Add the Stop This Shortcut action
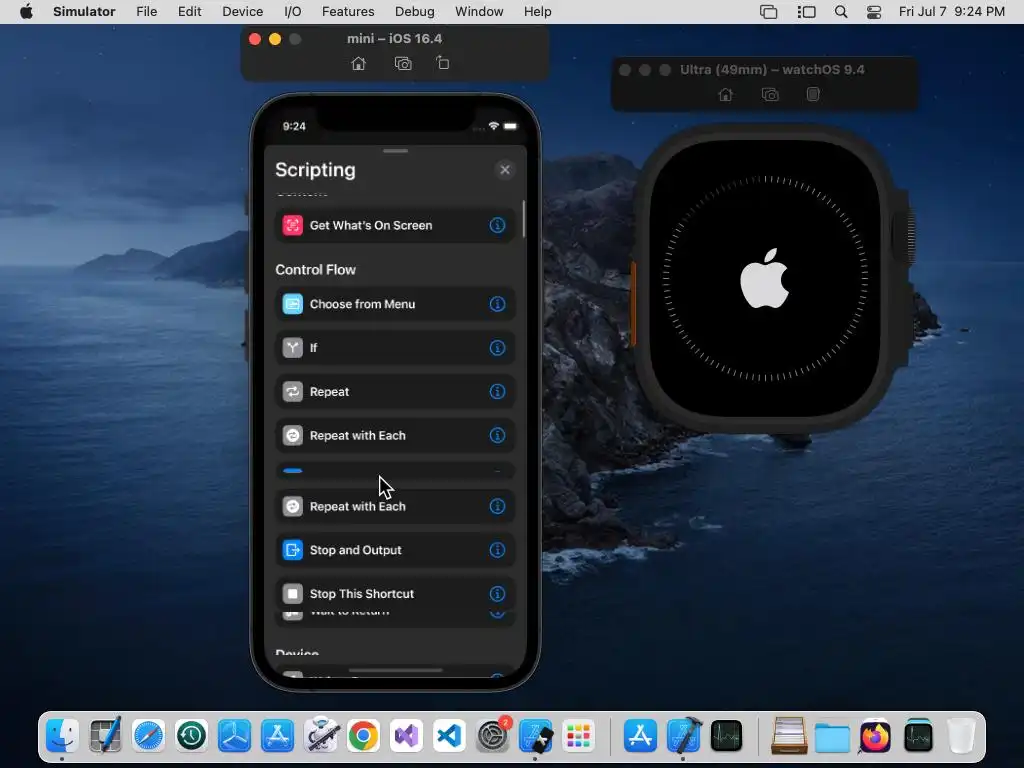The height and width of the screenshot is (768, 1024). tap(394, 594)
